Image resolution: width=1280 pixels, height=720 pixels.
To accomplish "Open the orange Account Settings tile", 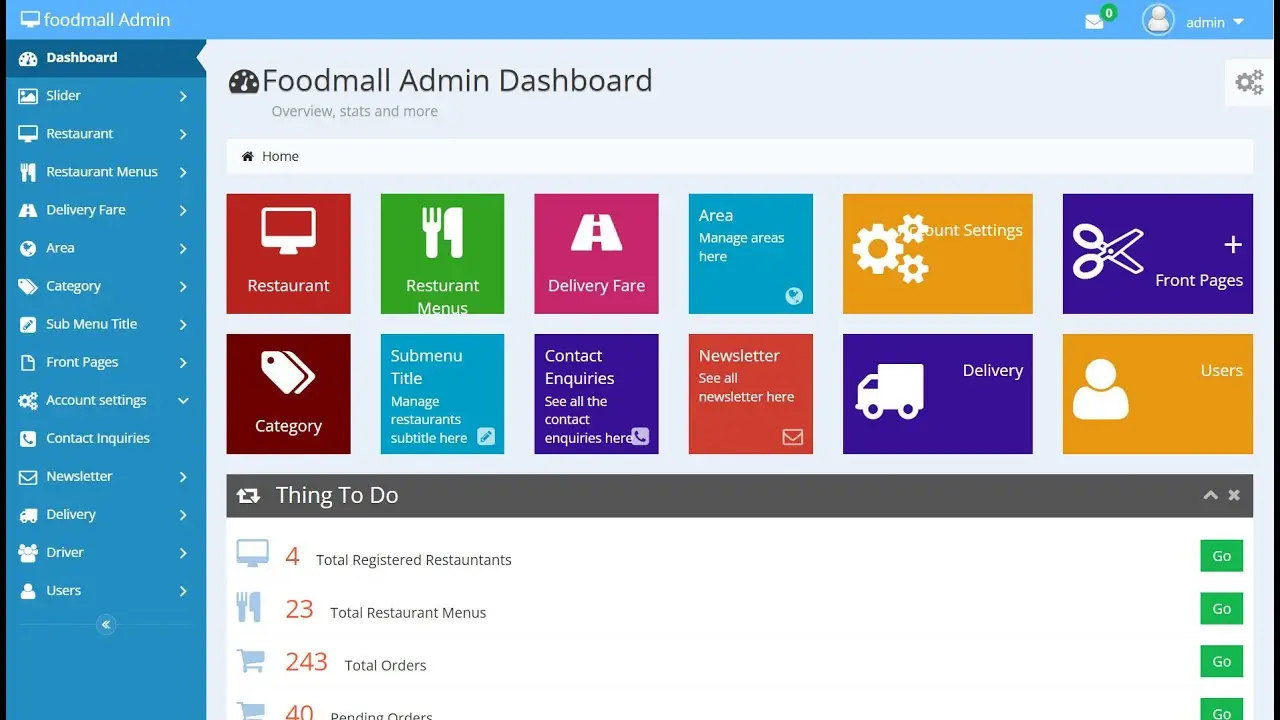I will click(x=938, y=254).
